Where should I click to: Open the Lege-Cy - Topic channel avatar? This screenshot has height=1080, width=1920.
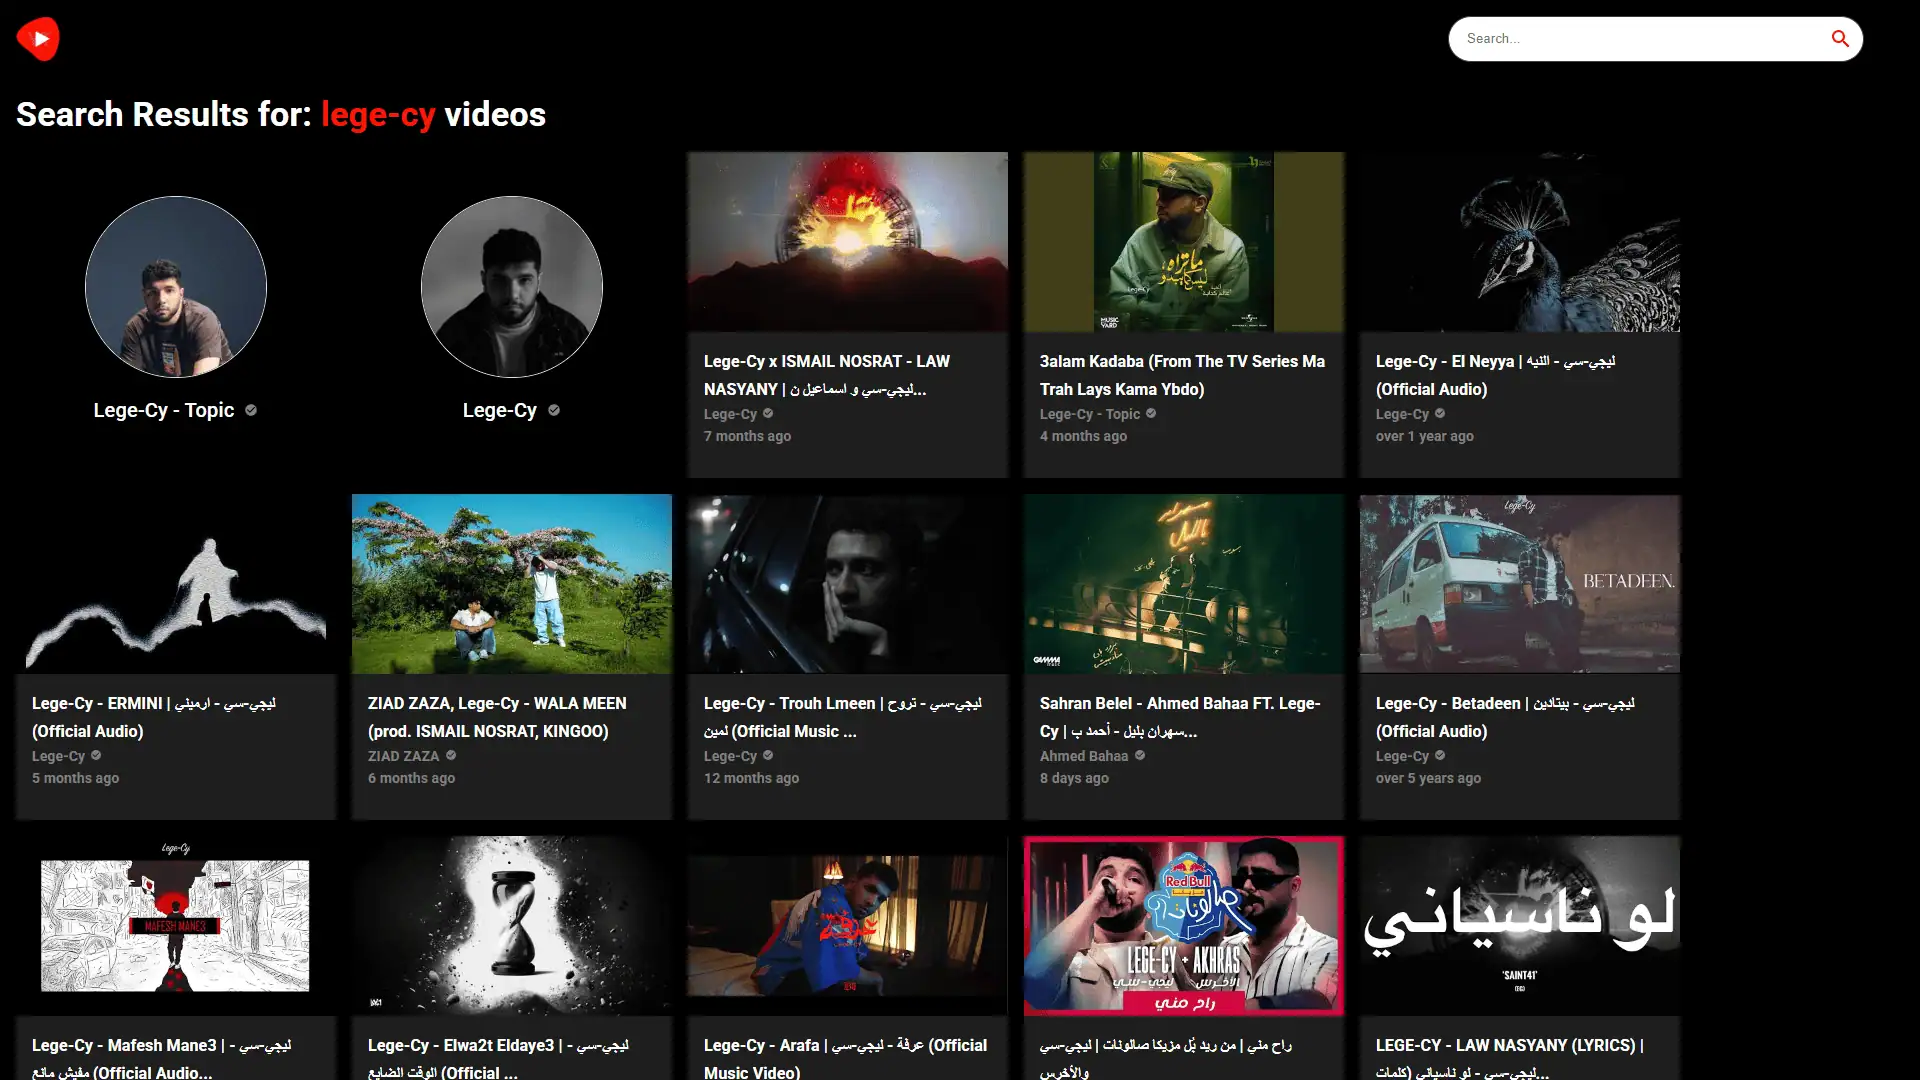176,287
